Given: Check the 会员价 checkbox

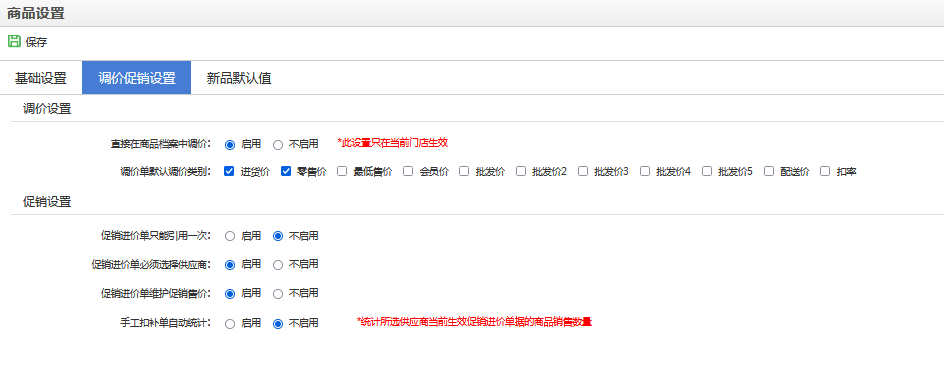Looking at the screenshot, I should pos(408,171).
